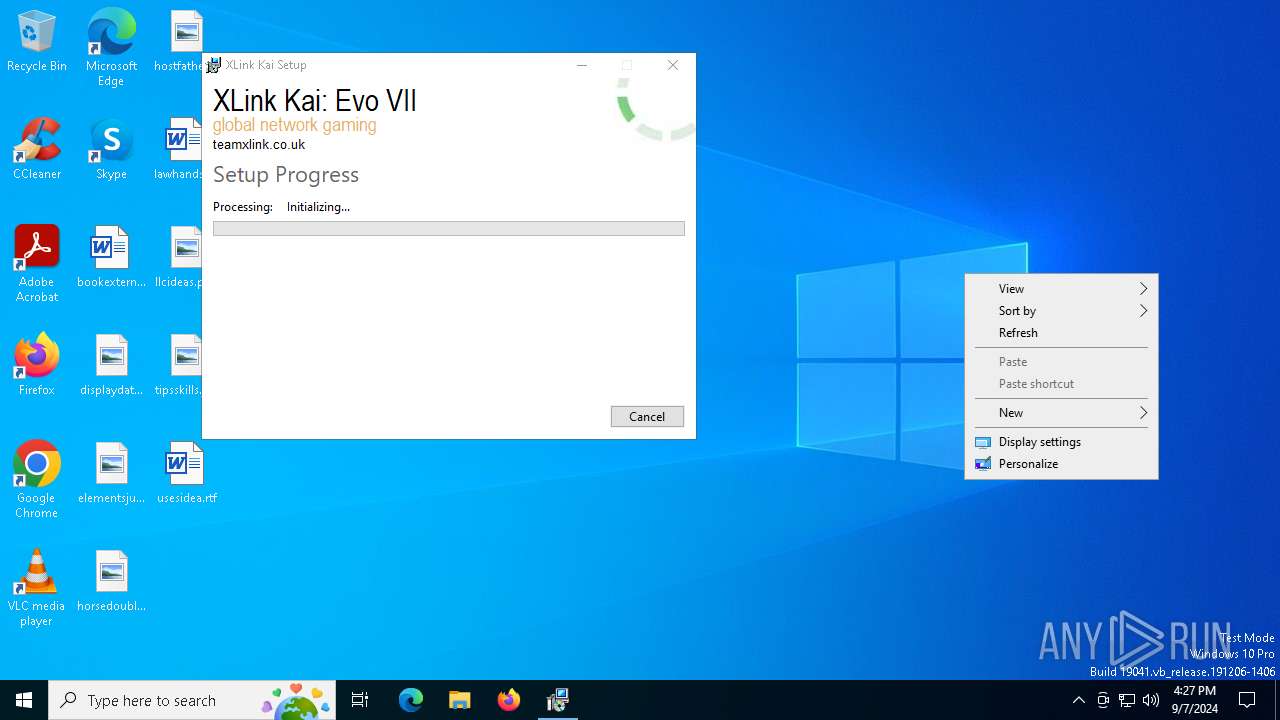
Task: Select the Firefox desktop shortcut
Action: (x=37, y=366)
